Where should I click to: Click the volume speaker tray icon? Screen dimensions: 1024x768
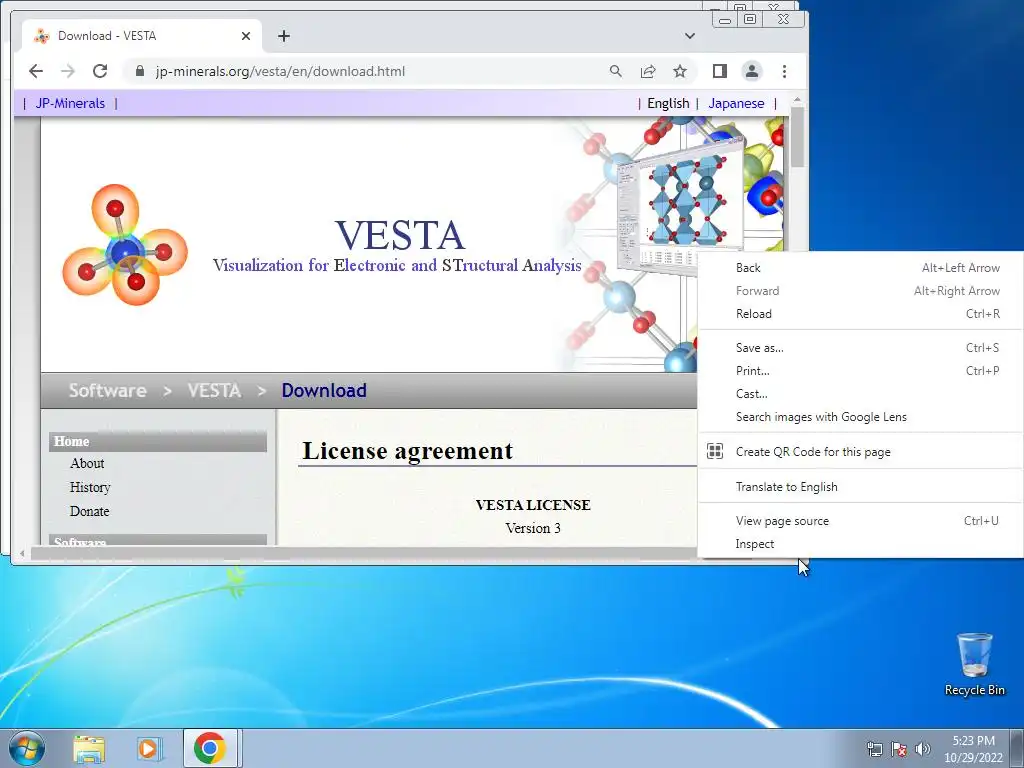[x=923, y=748]
